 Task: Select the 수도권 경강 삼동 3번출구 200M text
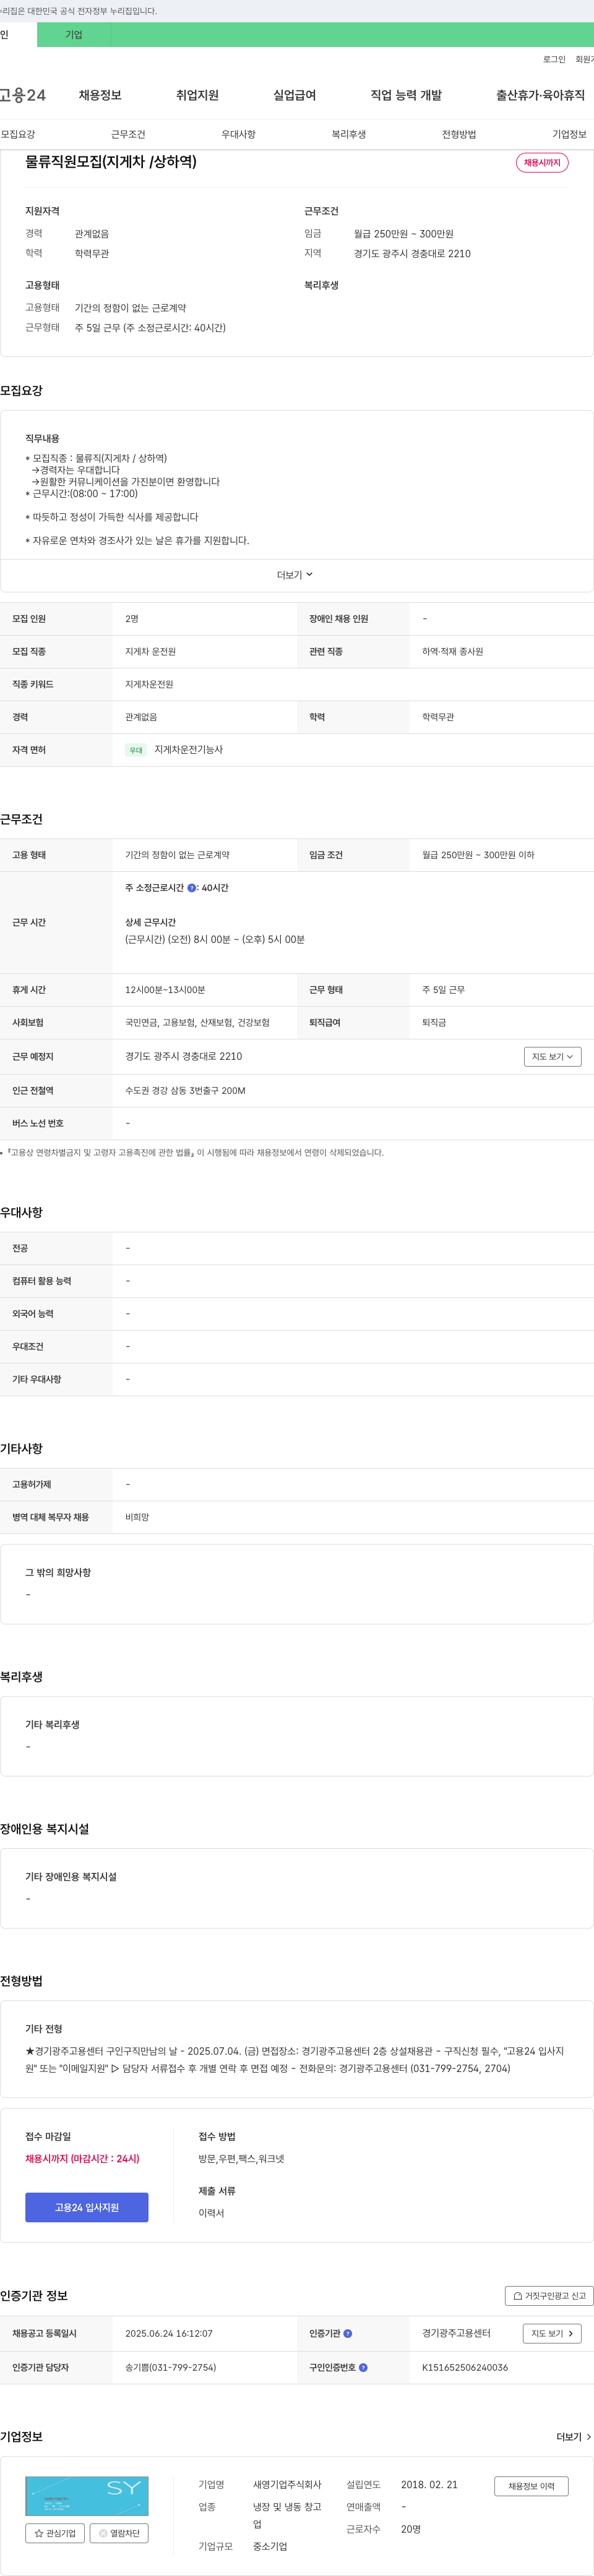pyautogui.click(x=185, y=1091)
